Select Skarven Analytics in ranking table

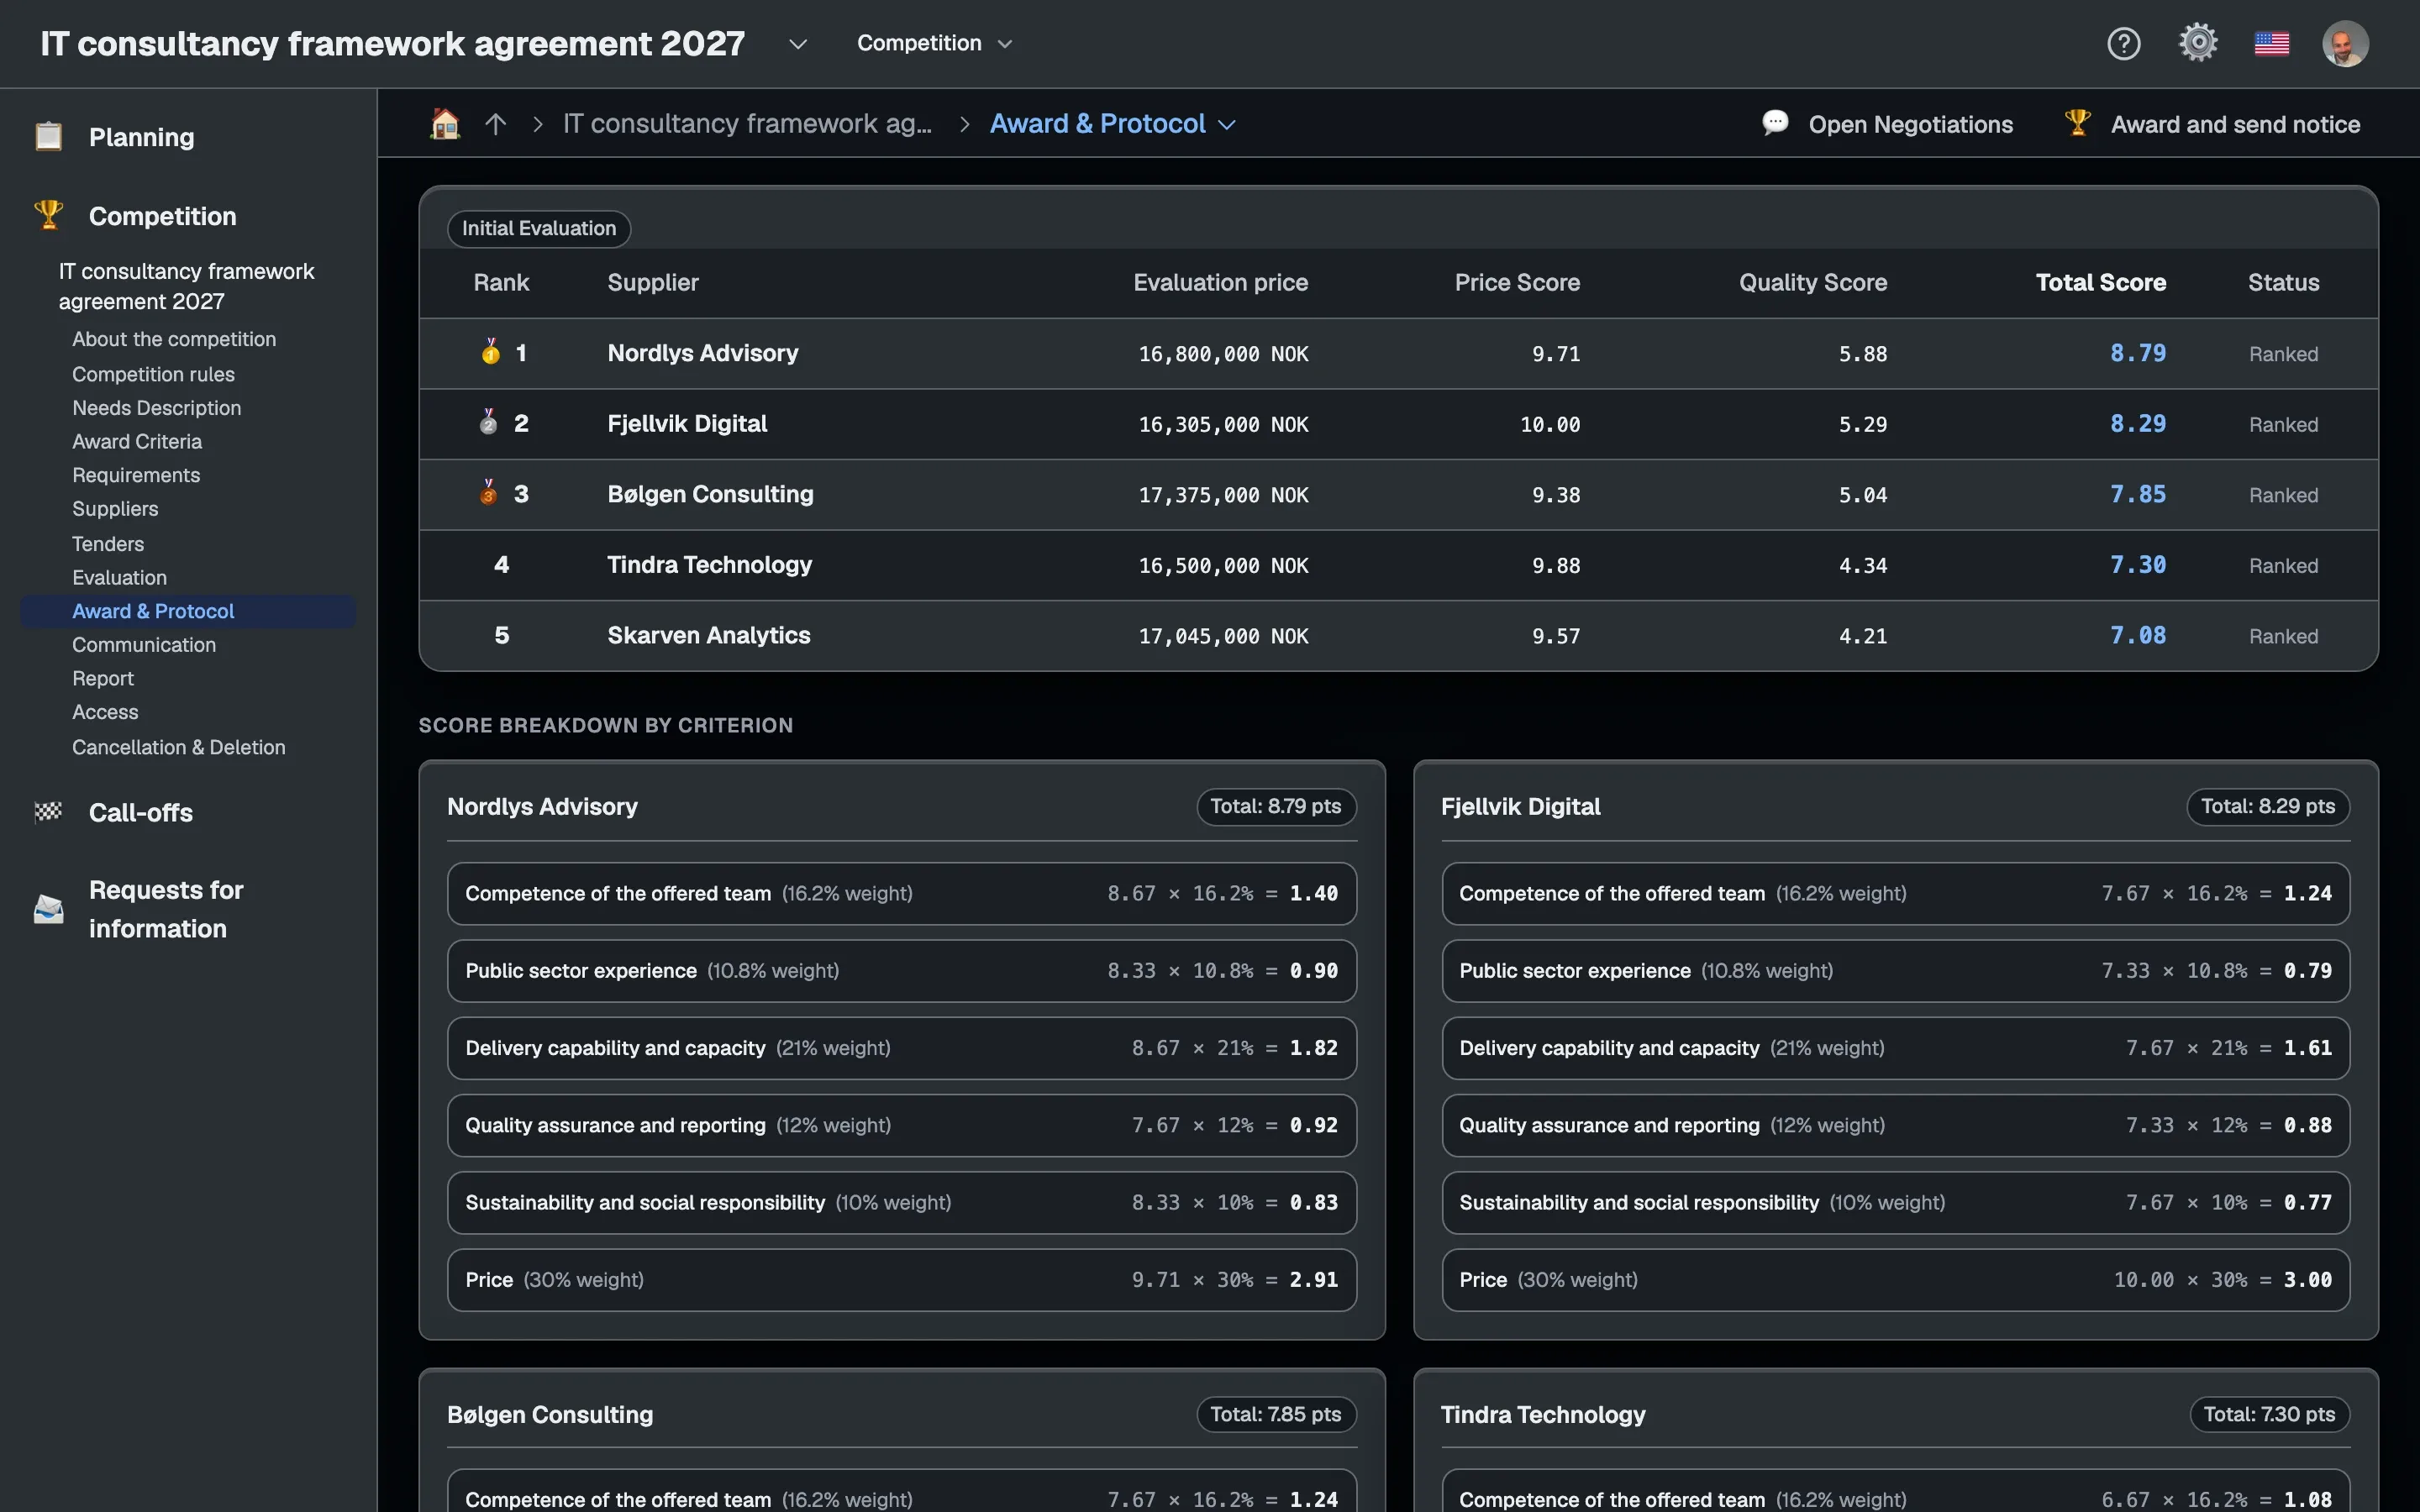pyautogui.click(x=709, y=635)
